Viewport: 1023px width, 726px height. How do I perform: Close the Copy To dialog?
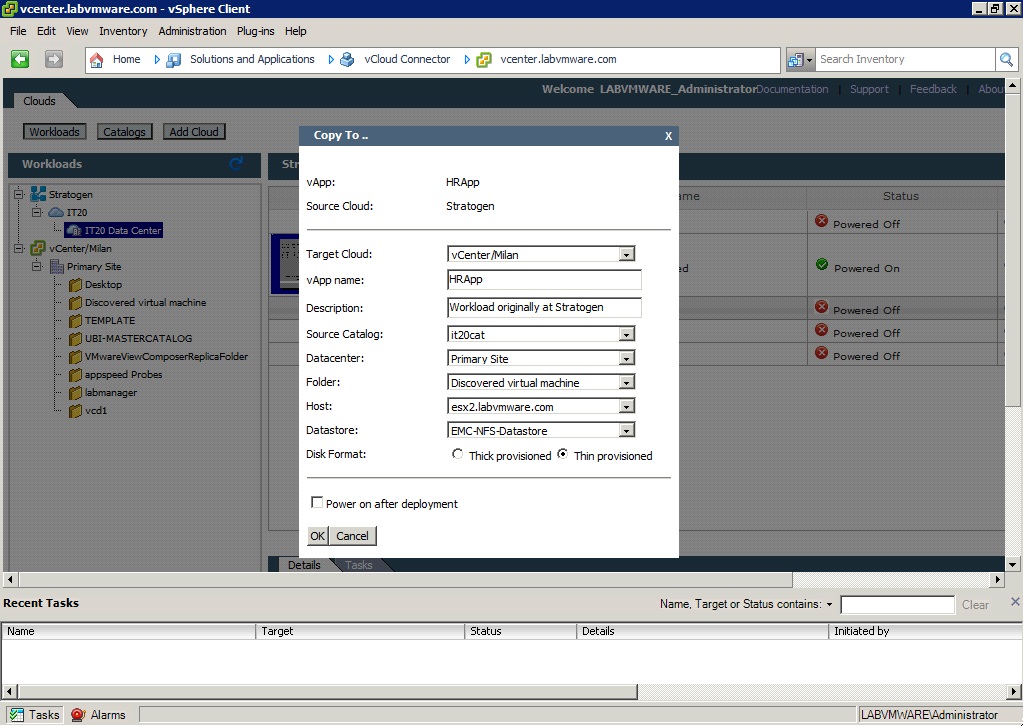668,136
